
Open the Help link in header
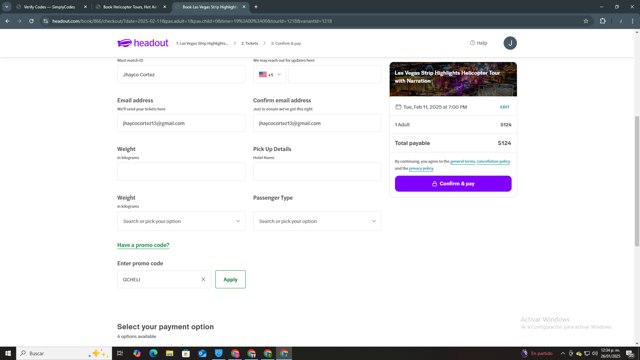point(478,43)
